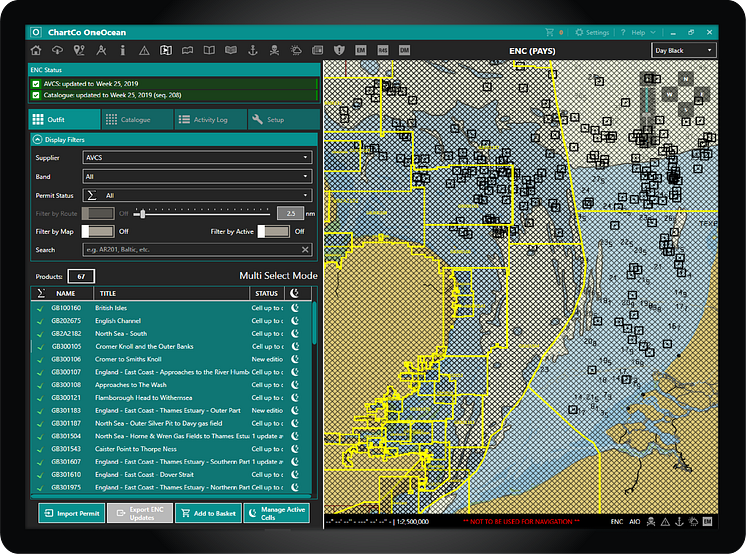The width and height of the screenshot is (746, 554).
Task: Open the blank open-book icon
Action: point(209,50)
